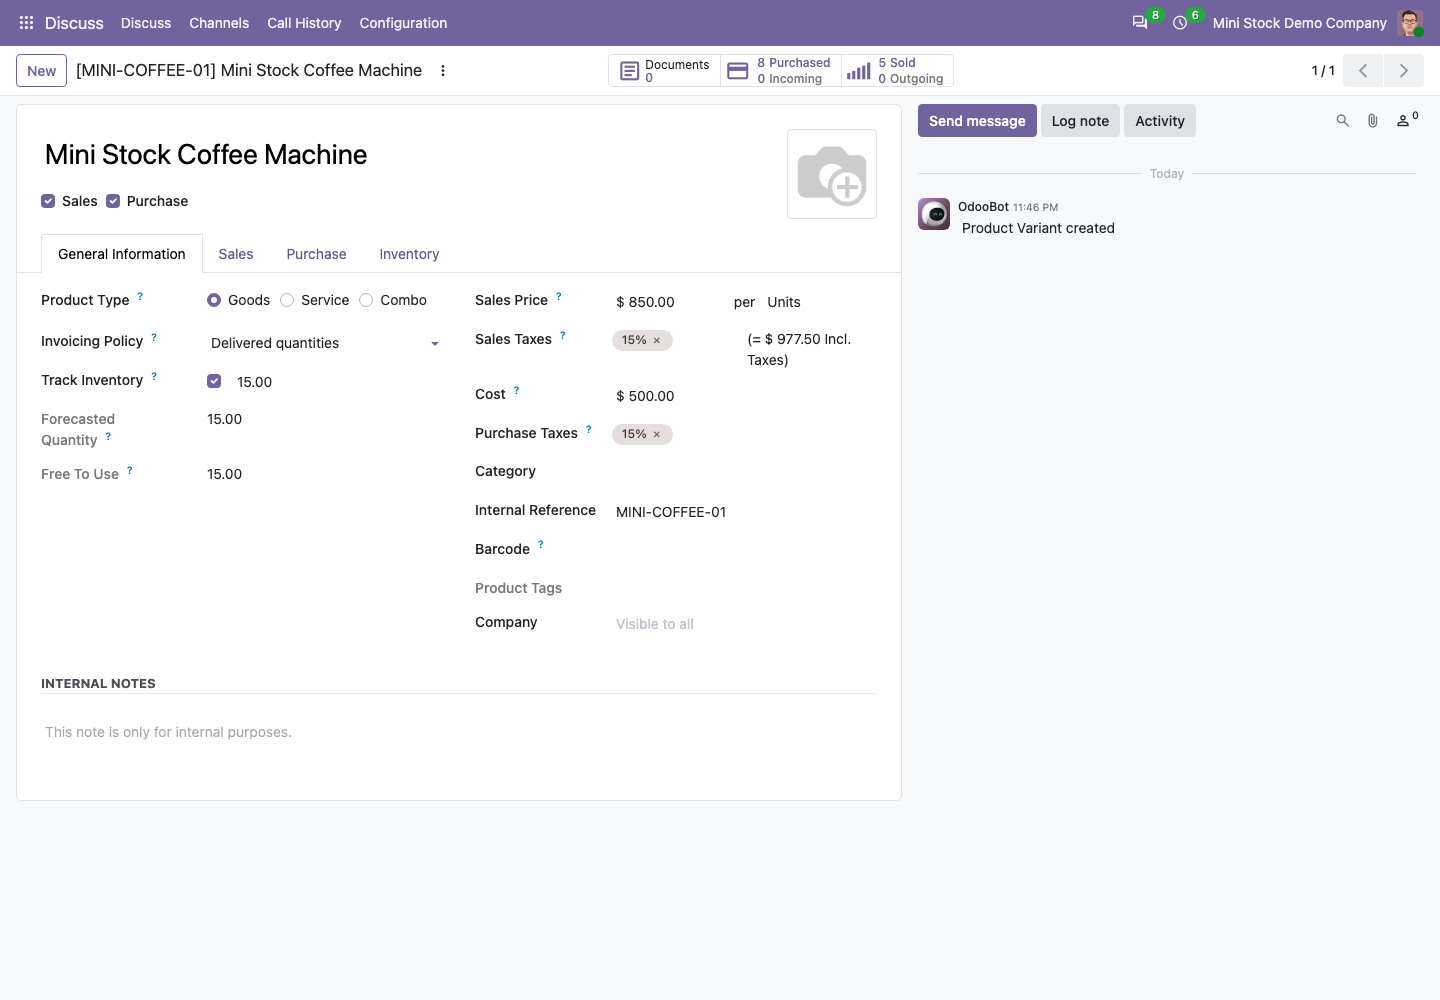Open the conversations icon with badge 8

[1140, 23]
